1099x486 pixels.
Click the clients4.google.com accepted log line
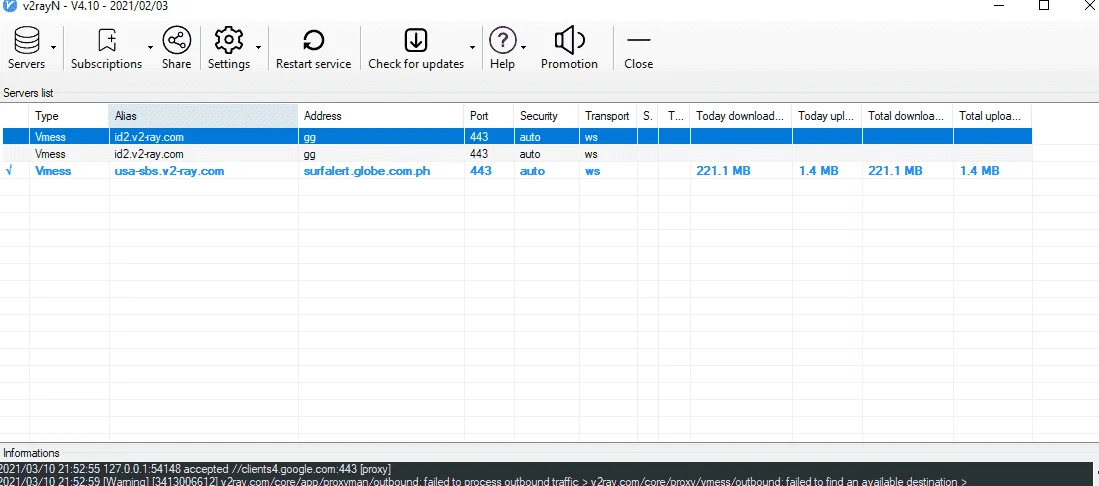pyautogui.click(x=196, y=468)
